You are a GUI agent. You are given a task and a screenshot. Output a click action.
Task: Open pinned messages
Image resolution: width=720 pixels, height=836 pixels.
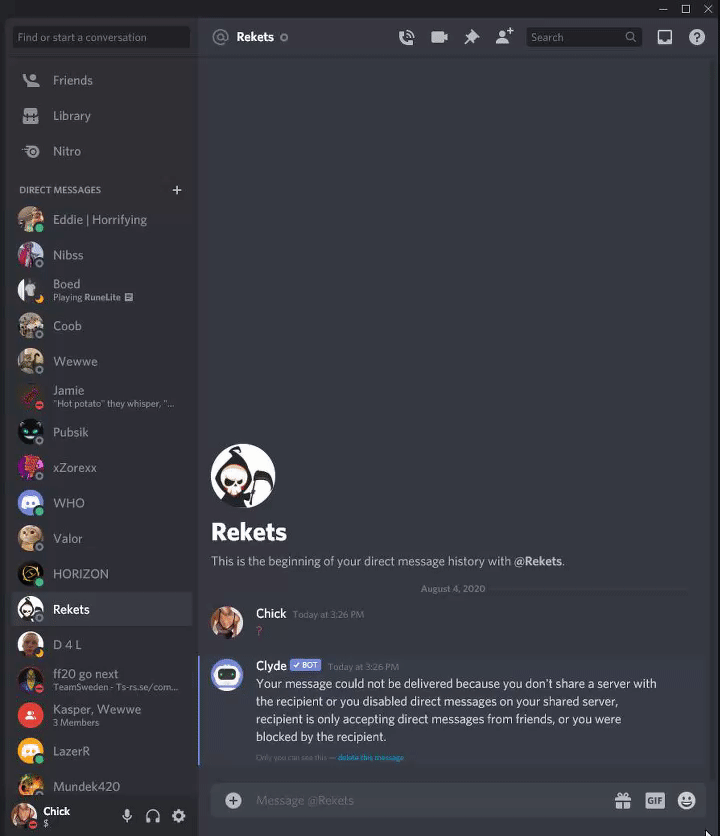pos(471,37)
